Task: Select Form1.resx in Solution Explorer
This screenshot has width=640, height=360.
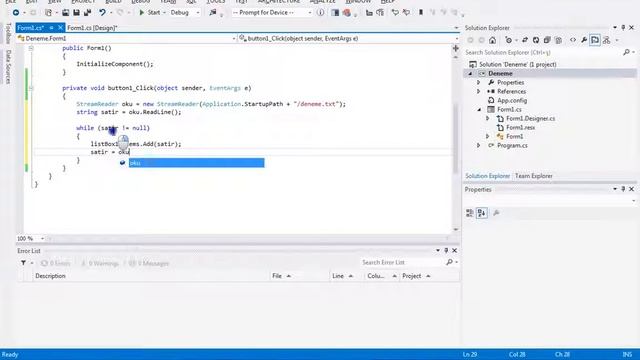Action: click(520, 127)
